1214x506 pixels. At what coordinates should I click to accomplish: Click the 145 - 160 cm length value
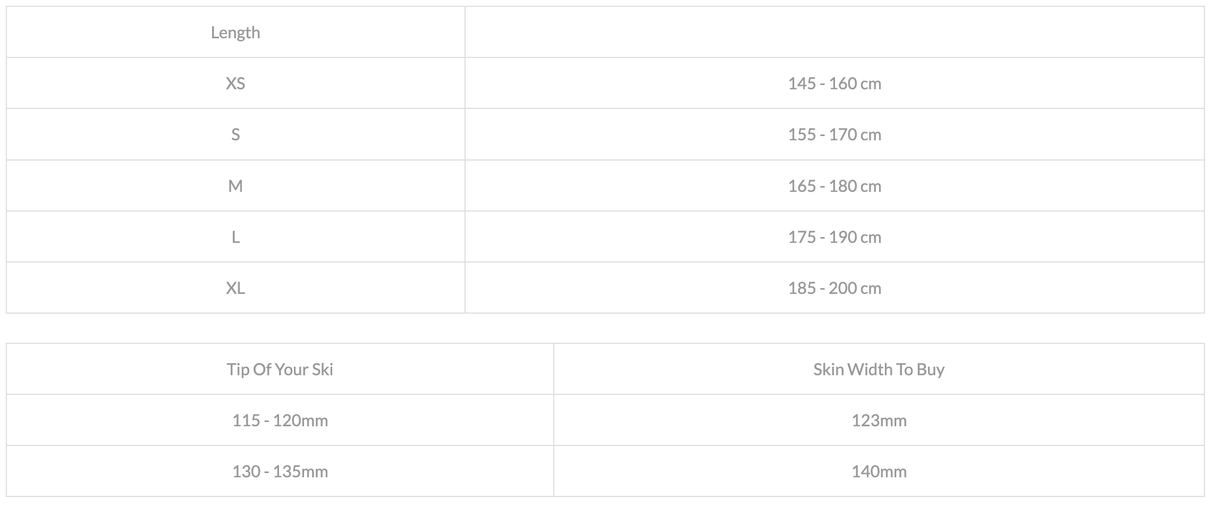(834, 83)
